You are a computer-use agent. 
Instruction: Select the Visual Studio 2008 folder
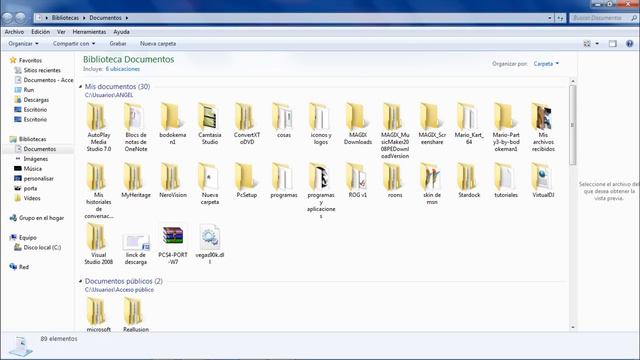click(98, 244)
